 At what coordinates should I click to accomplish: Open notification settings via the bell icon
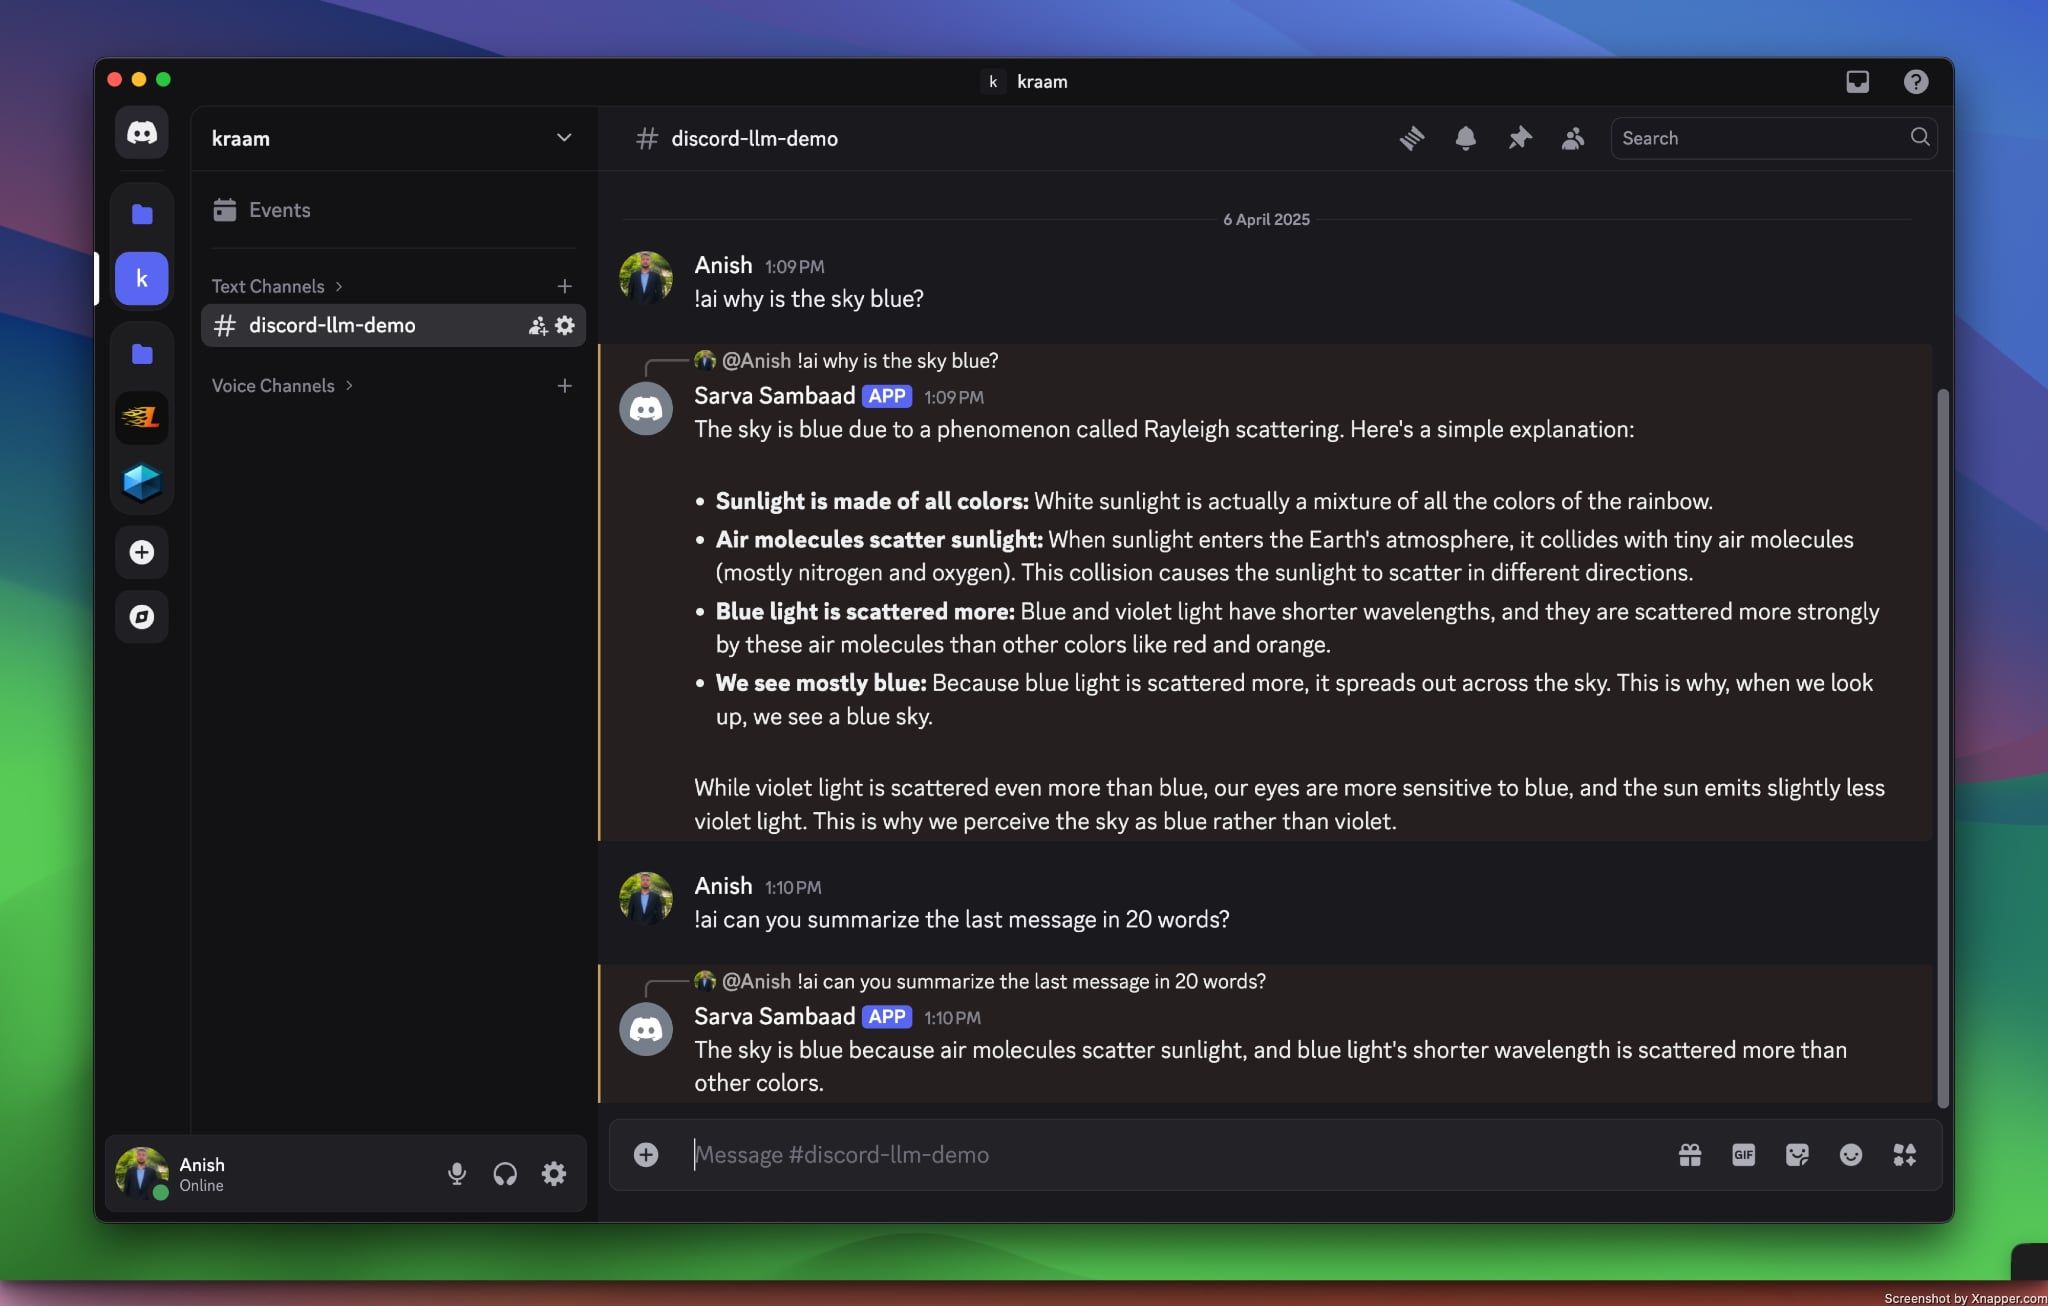(x=1465, y=138)
